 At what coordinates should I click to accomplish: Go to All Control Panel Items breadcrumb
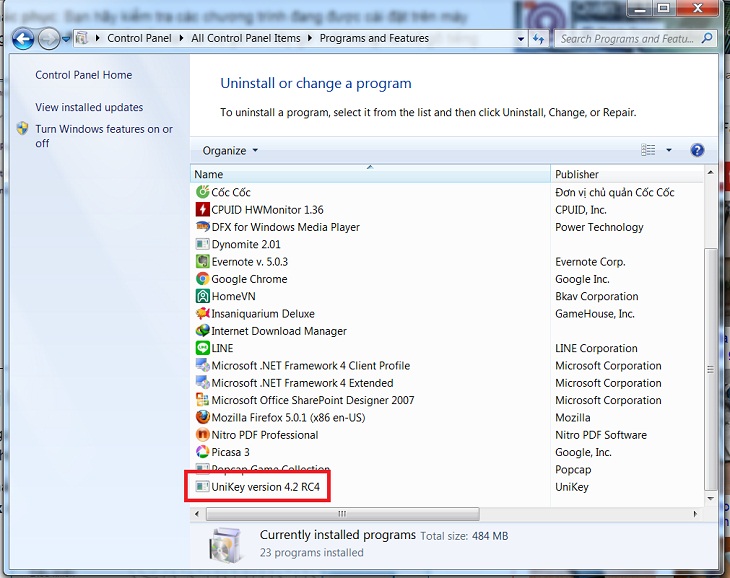246,38
